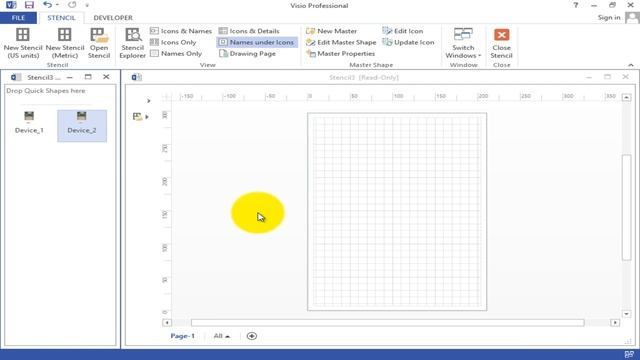Select the Device_1 master shape
640x360 pixels.
[29, 122]
